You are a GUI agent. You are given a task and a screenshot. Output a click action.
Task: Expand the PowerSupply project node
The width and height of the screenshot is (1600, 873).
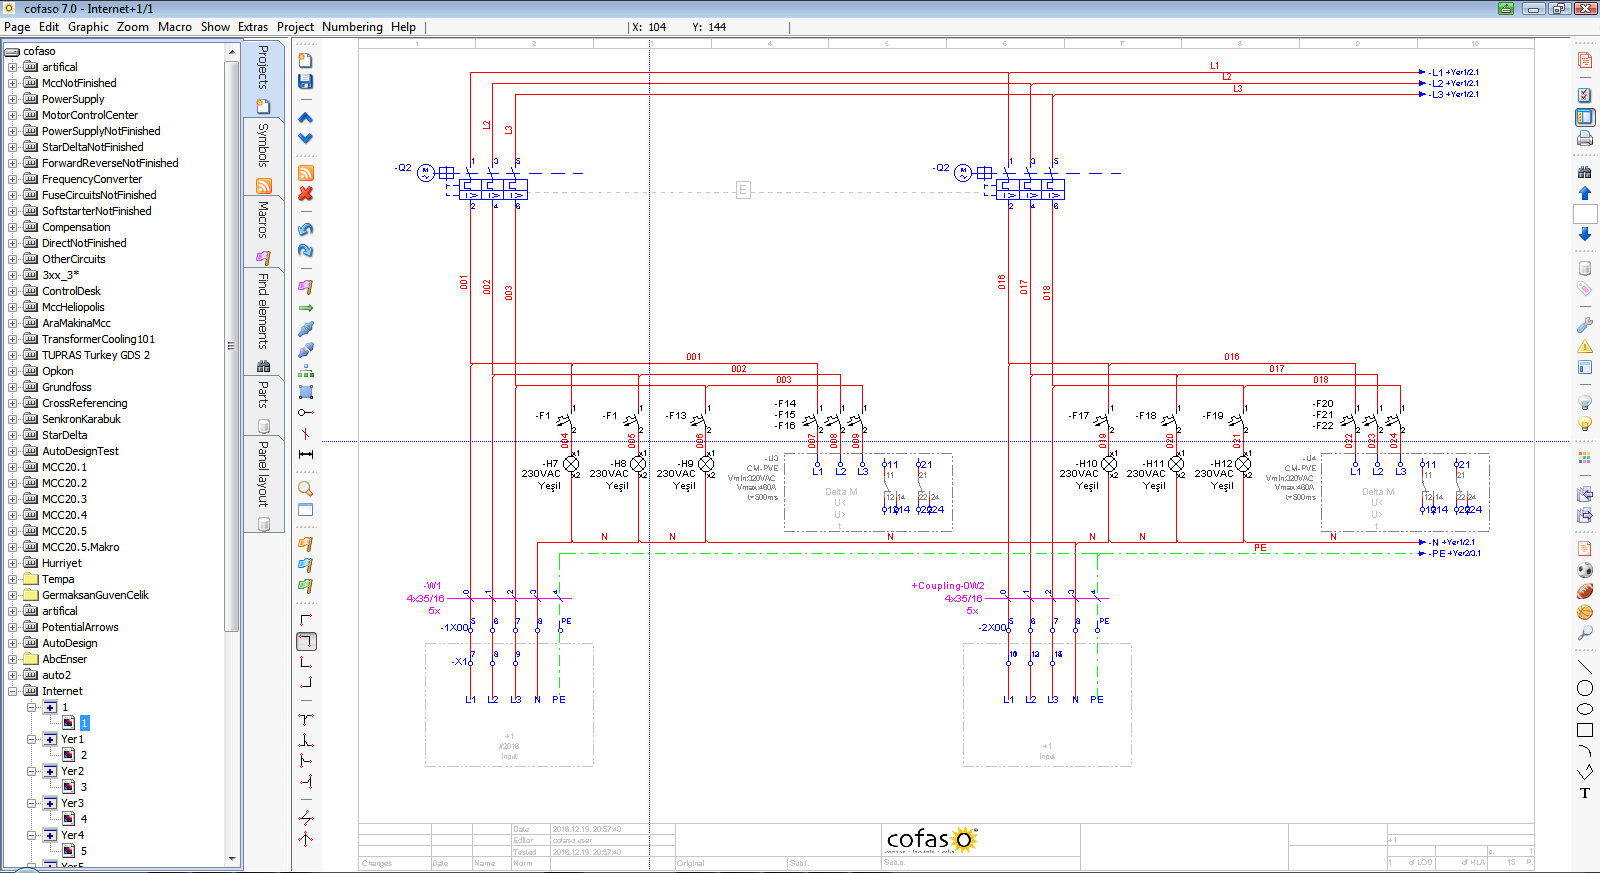pos(13,99)
